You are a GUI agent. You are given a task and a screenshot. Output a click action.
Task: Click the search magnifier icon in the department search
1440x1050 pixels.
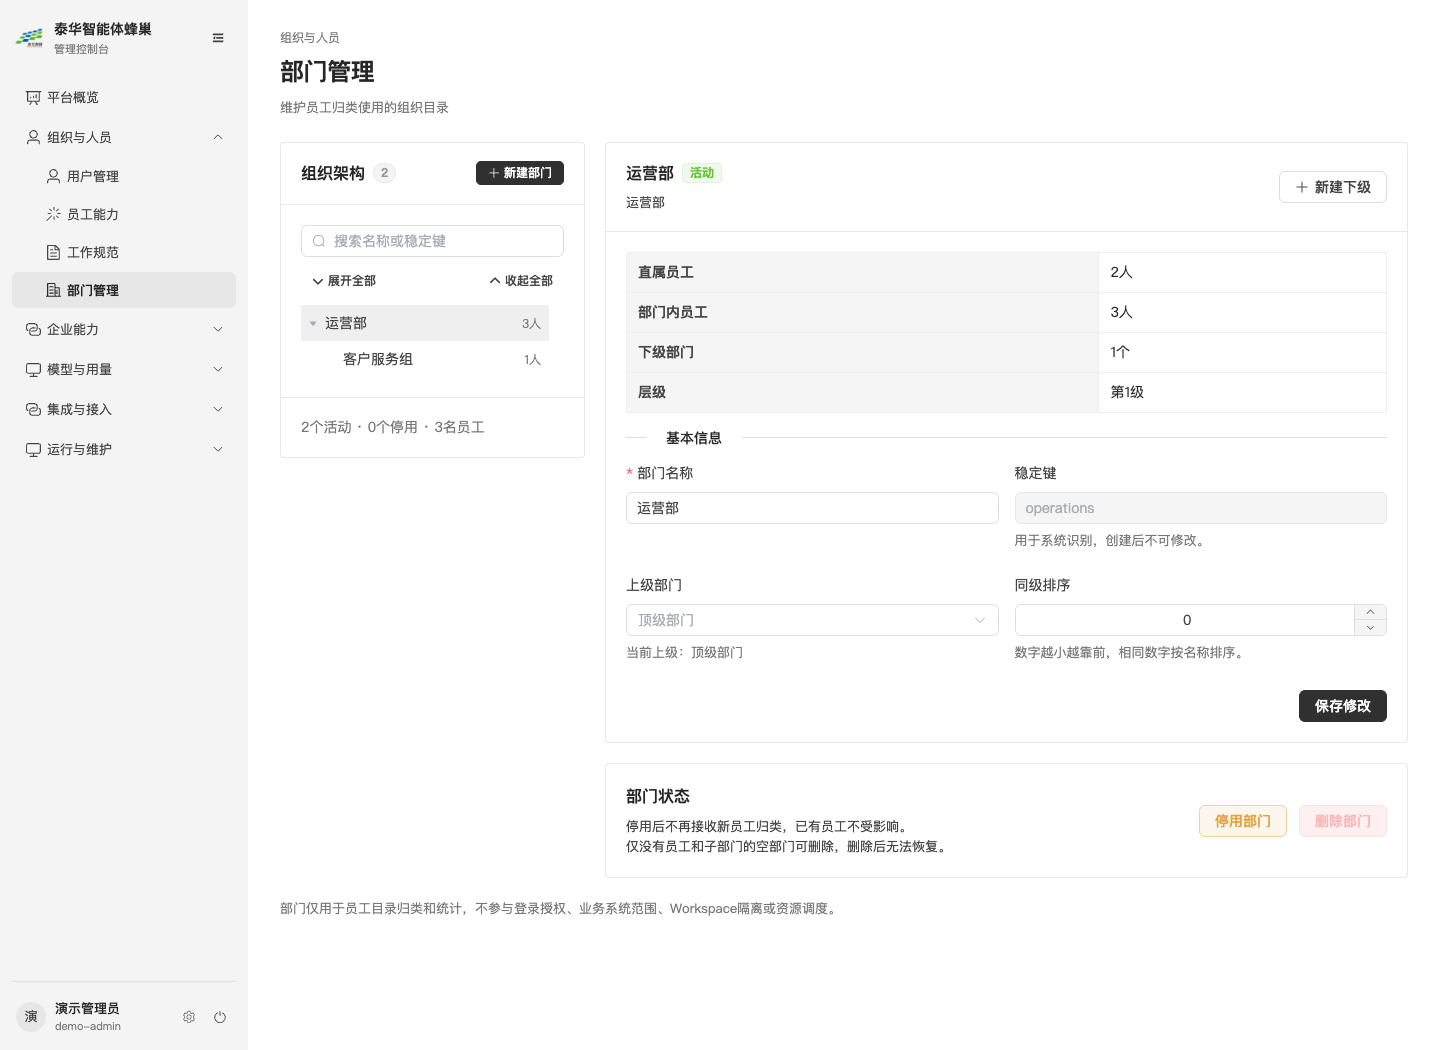319,241
